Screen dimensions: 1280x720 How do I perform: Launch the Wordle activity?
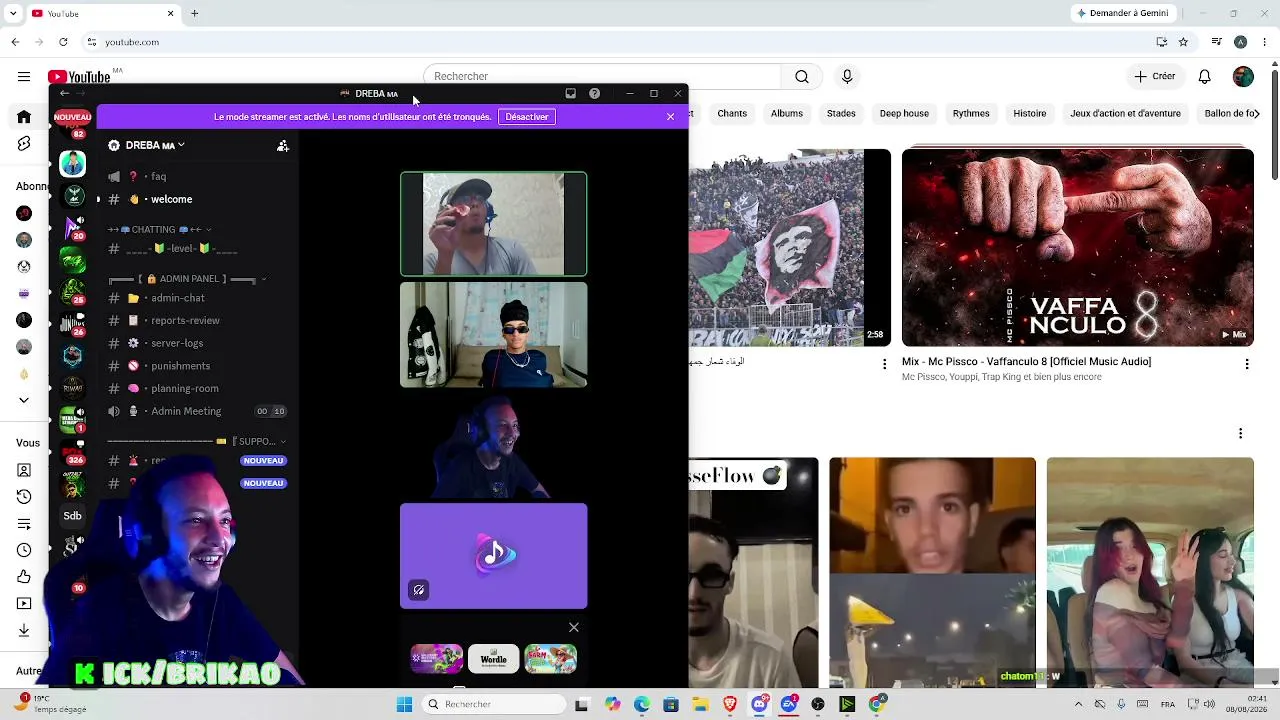494,659
